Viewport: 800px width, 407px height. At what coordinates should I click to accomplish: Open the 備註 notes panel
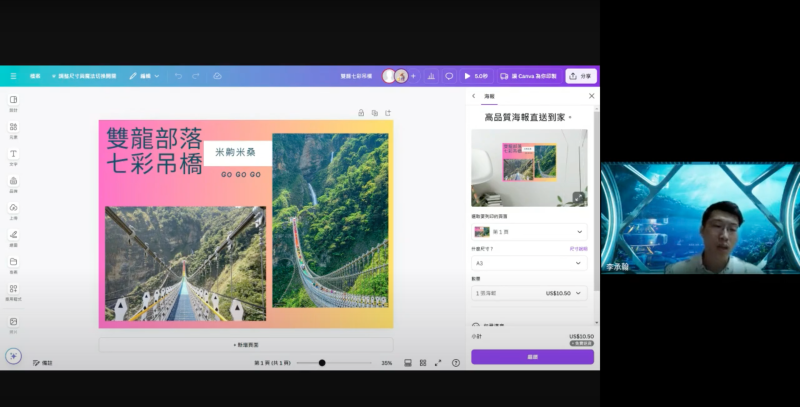coord(43,363)
